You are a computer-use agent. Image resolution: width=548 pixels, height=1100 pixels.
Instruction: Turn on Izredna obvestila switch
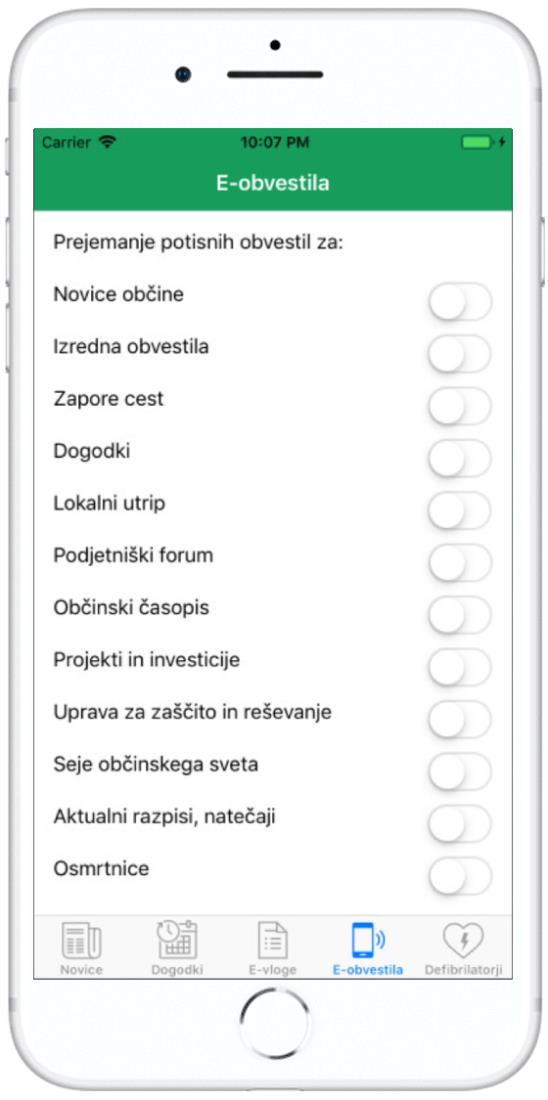tap(460, 354)
